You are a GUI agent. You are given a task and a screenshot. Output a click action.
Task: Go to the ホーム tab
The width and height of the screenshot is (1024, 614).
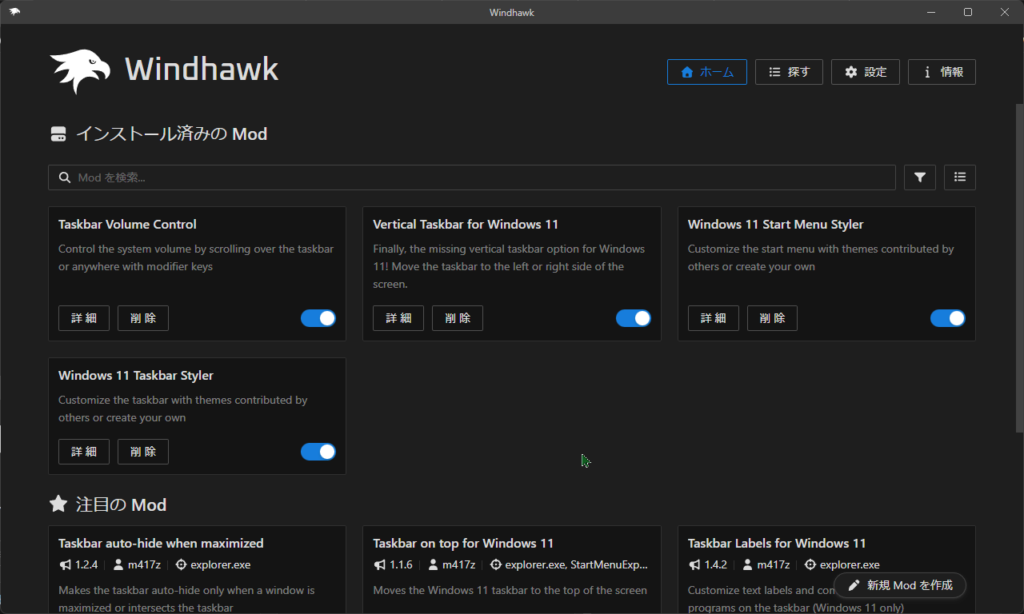(706, 72)
